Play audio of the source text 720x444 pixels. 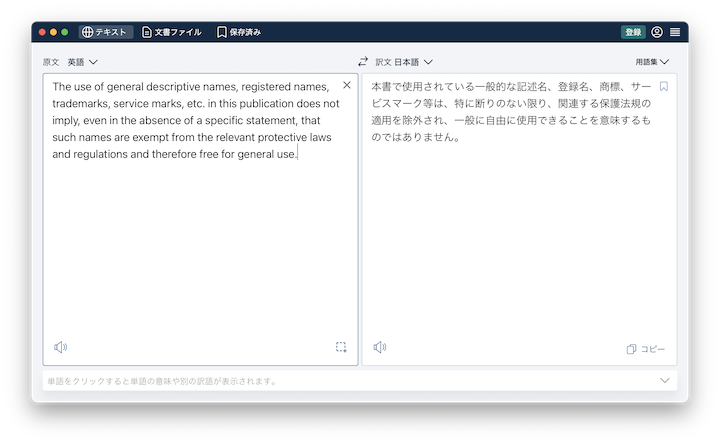[61, 347]
